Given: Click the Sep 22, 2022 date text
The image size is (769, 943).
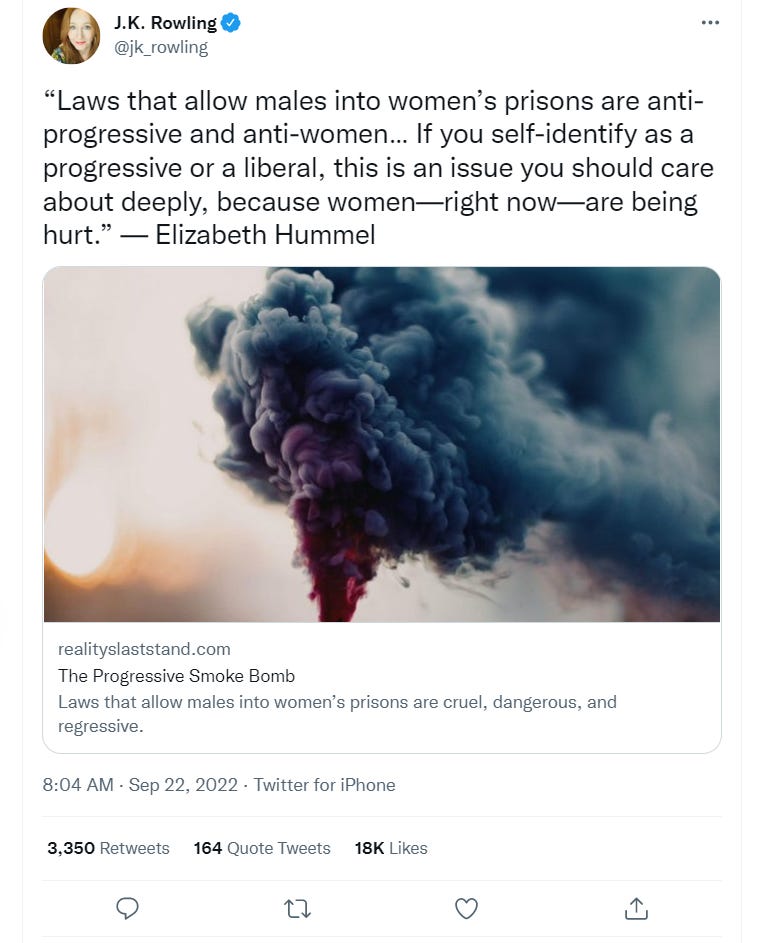Looking at the screenshot, I should coord(182,785).
